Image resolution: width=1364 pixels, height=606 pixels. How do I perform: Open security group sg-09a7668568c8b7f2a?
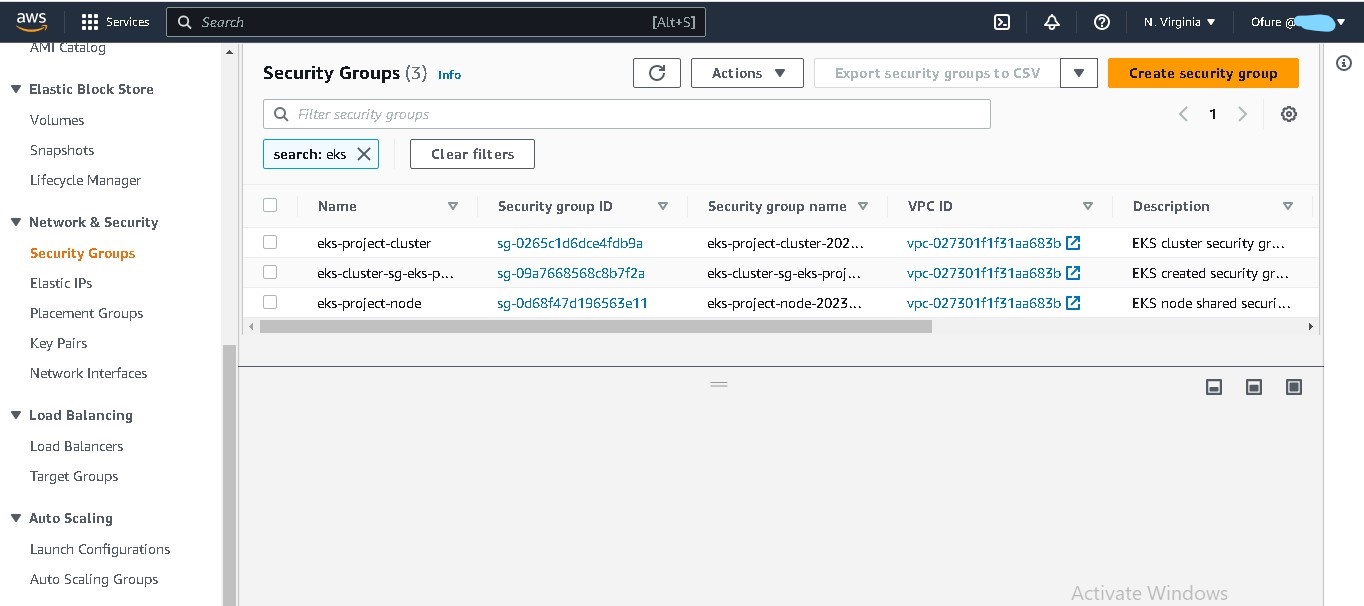pyautogui.click(x=571, y=273)
